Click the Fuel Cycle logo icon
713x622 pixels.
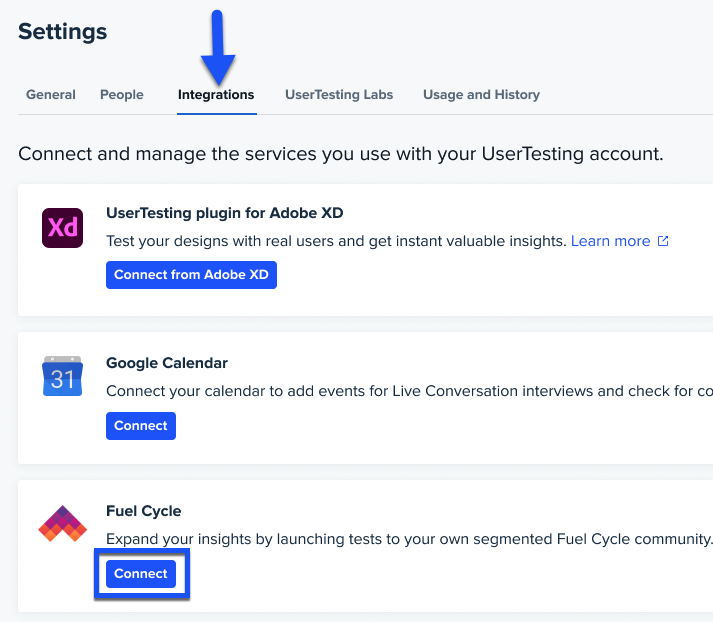[x=62, y=523]
